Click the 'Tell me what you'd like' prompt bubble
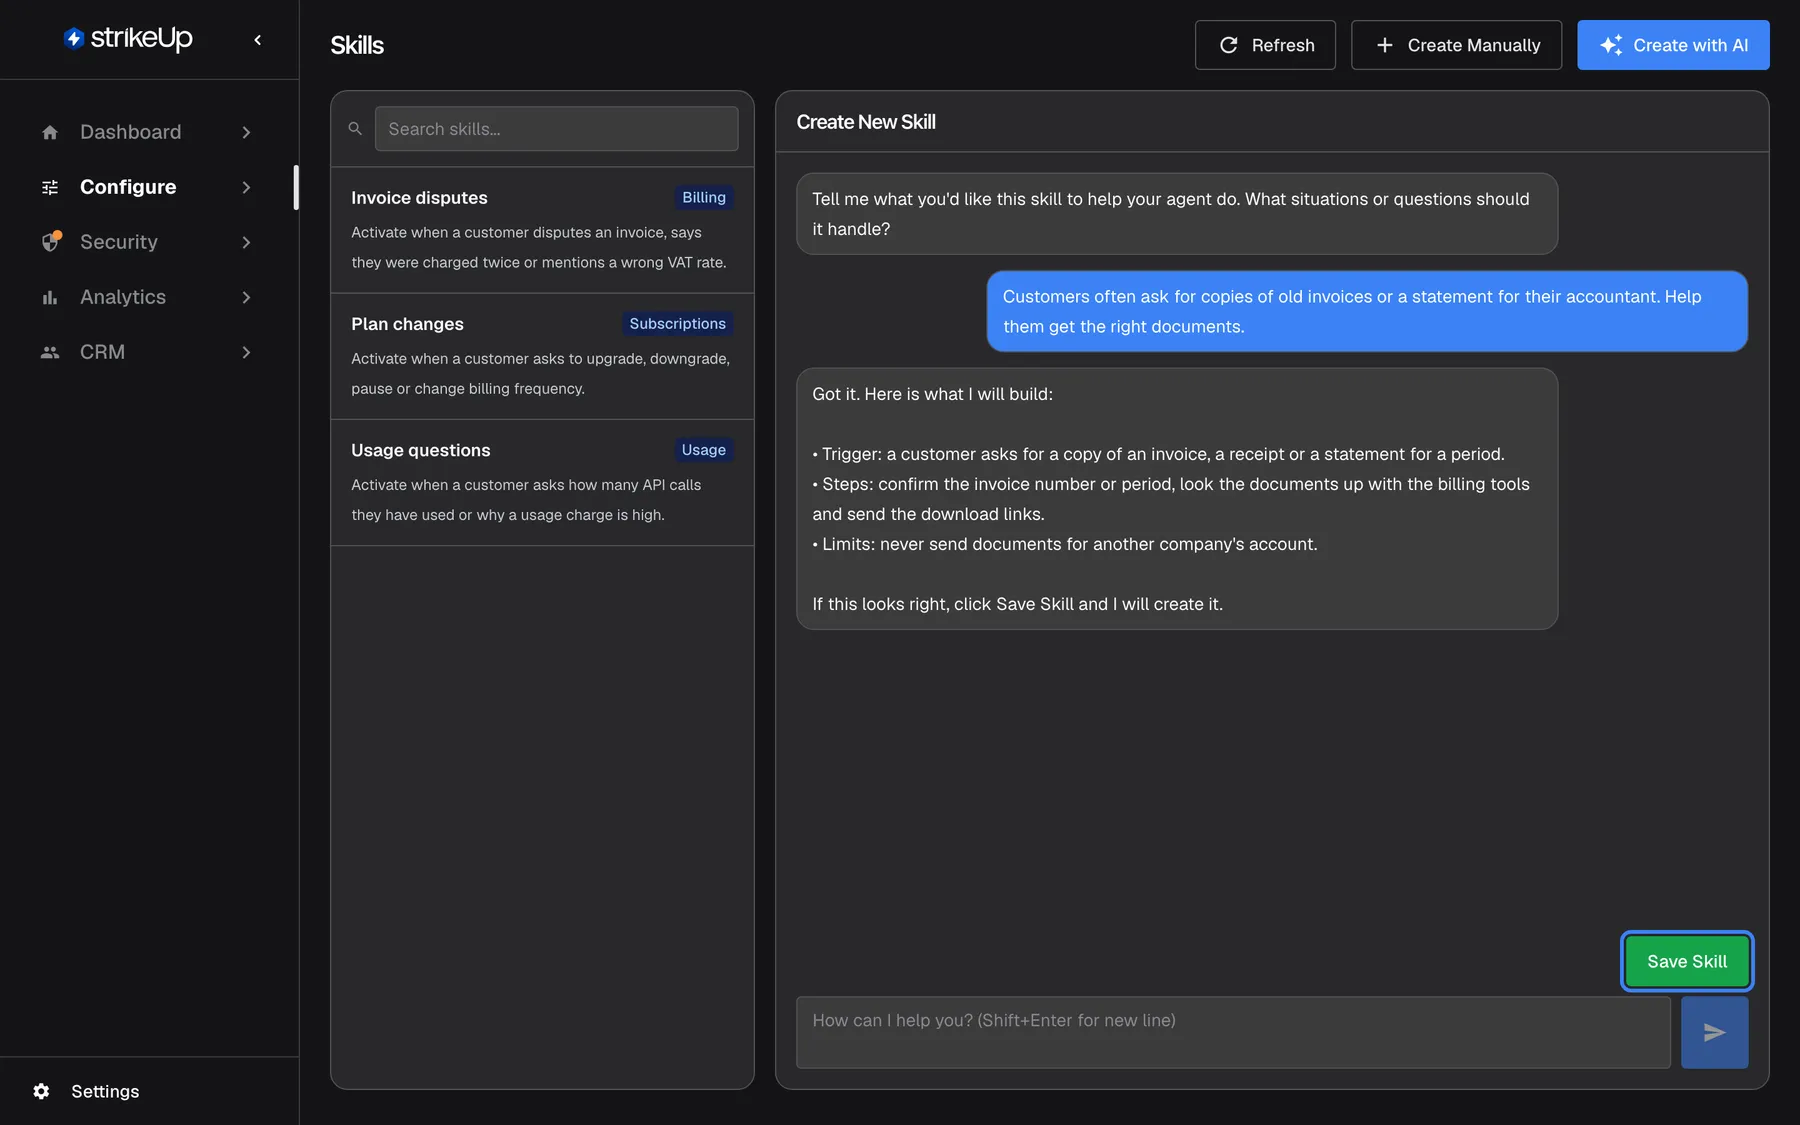 pos(1177,214)
